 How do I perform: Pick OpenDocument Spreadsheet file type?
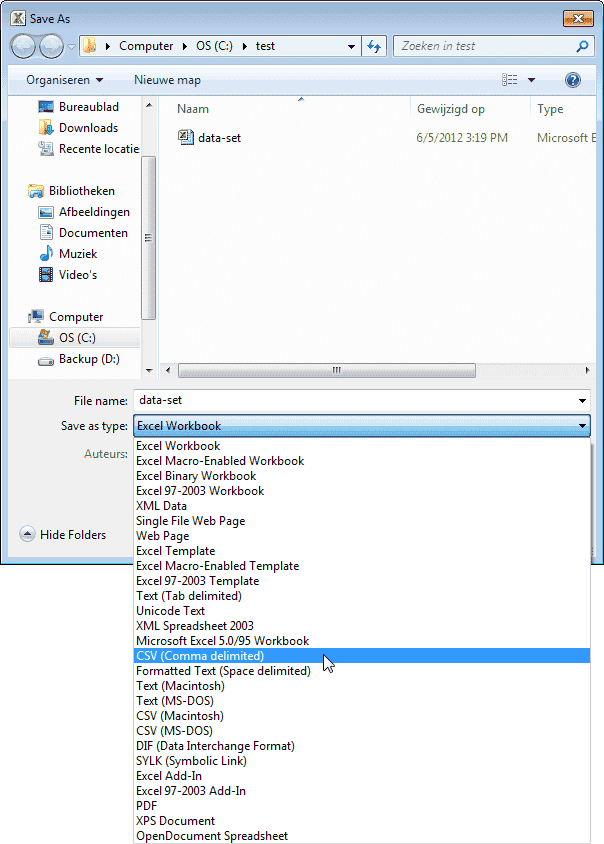coord(212,836)
